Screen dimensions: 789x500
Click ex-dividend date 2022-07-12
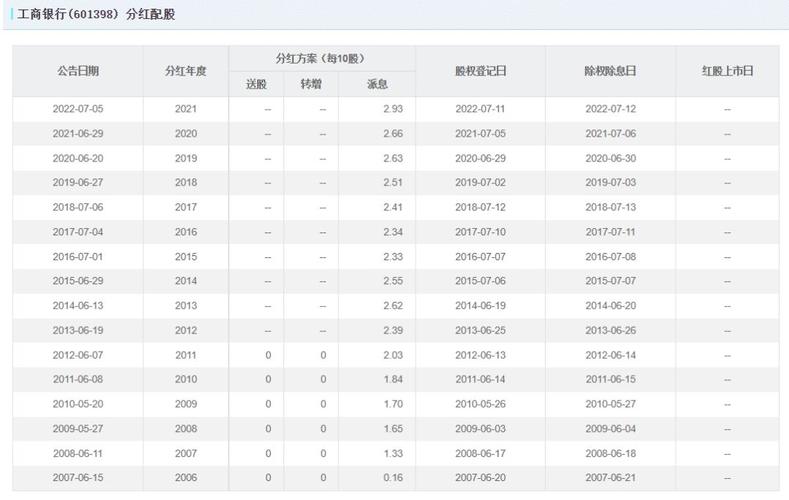coord(610,109)
